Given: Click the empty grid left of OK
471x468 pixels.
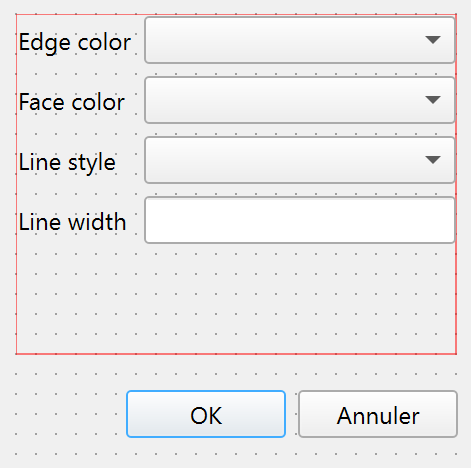Looking at the screenshot, I should click(70, 414).
